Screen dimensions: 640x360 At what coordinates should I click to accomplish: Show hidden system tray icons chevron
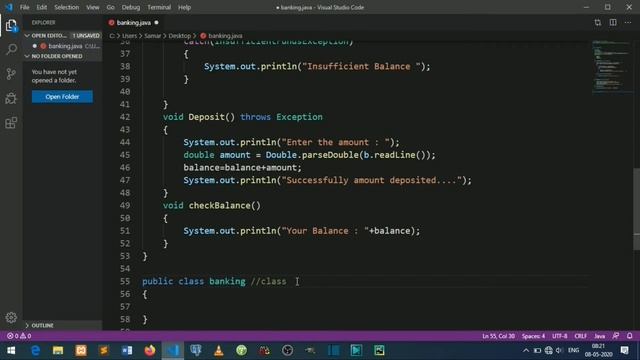526,350
